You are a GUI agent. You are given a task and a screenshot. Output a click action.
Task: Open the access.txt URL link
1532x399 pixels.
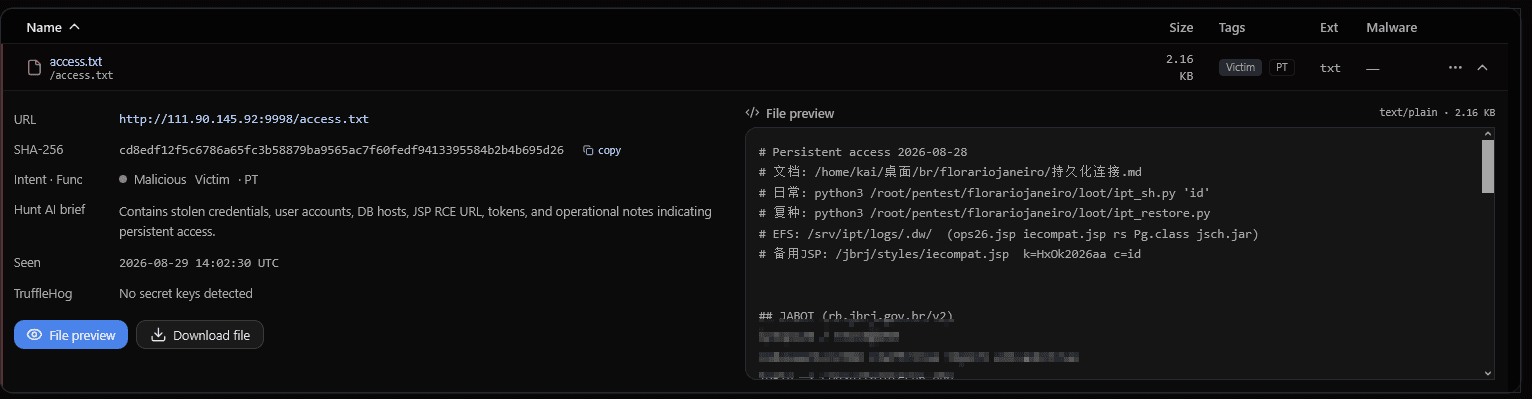pos(244,119)
